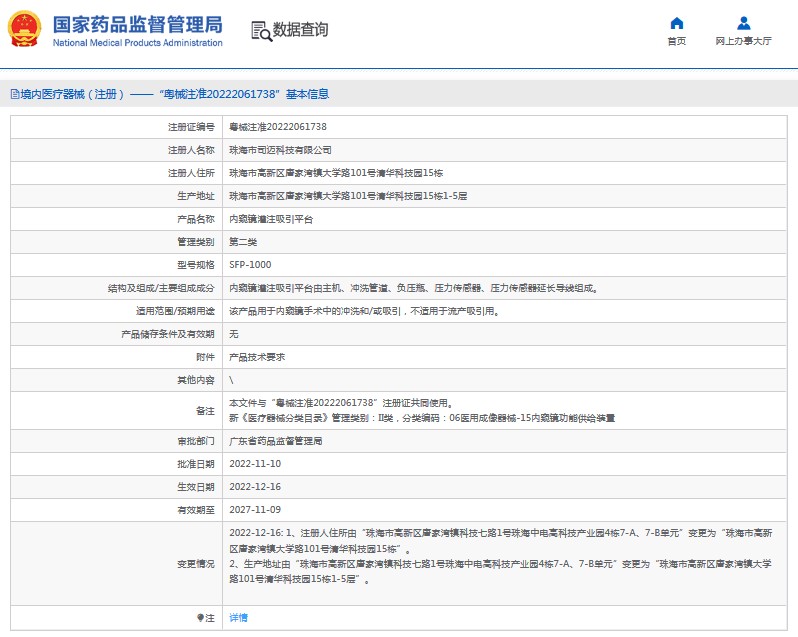Image resolution: width=798 pixels, height=637 pixels.
Task: Open 网上办事大厅 text link
Action: pyautogui.click(x=743, y=42)
